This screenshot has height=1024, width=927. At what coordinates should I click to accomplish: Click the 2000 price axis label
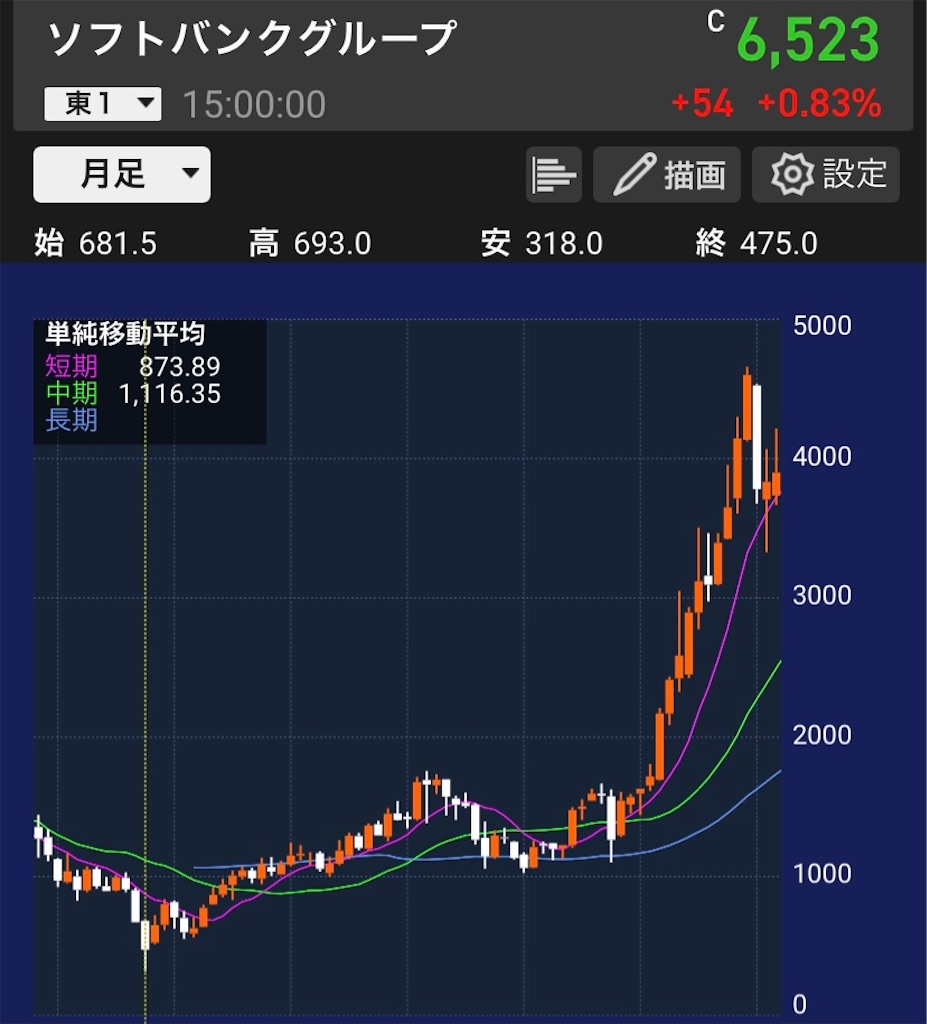coord(822,735)
